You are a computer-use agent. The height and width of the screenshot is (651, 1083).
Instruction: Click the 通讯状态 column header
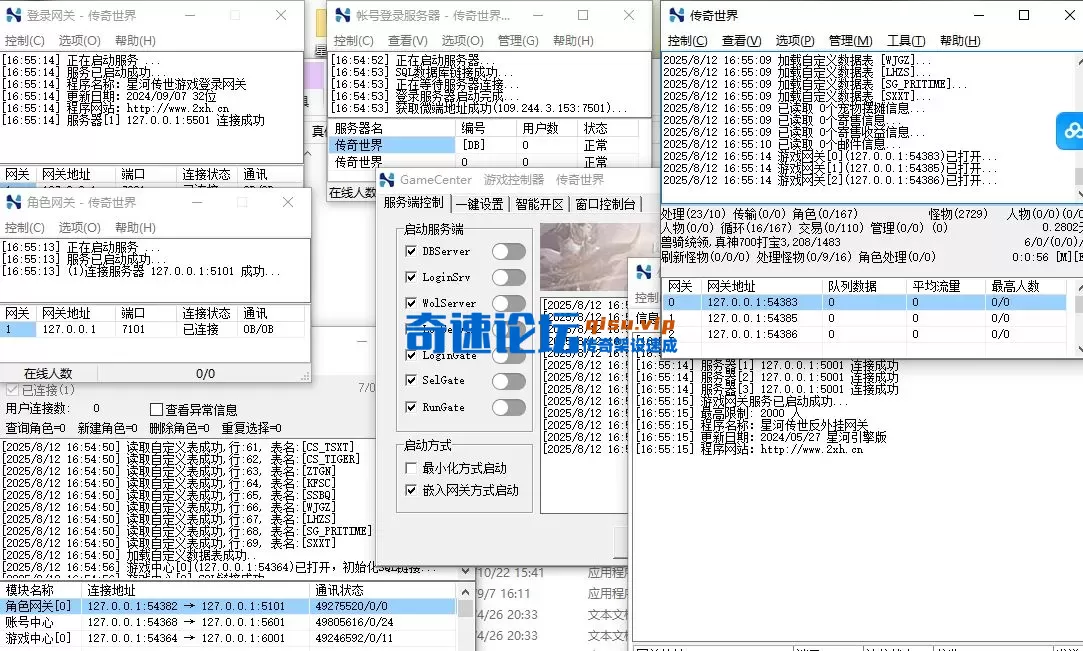coord(383,590)
